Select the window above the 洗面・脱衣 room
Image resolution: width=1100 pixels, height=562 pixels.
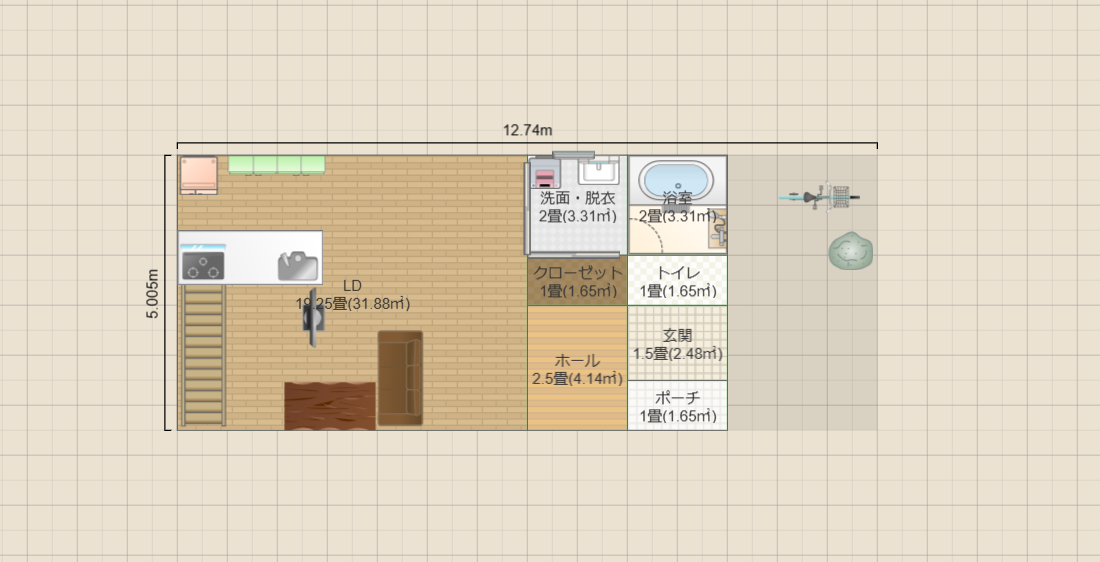573,154
